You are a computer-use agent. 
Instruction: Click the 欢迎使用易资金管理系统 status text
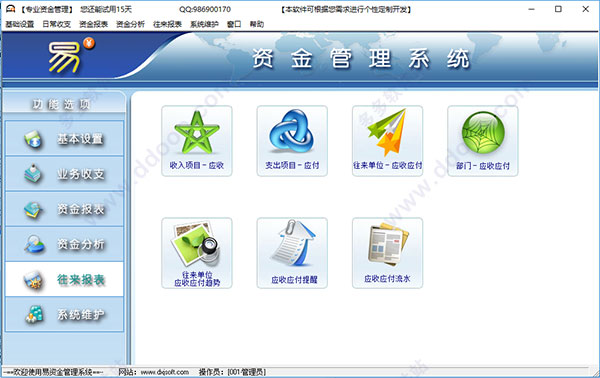click(x=53, y=372)
